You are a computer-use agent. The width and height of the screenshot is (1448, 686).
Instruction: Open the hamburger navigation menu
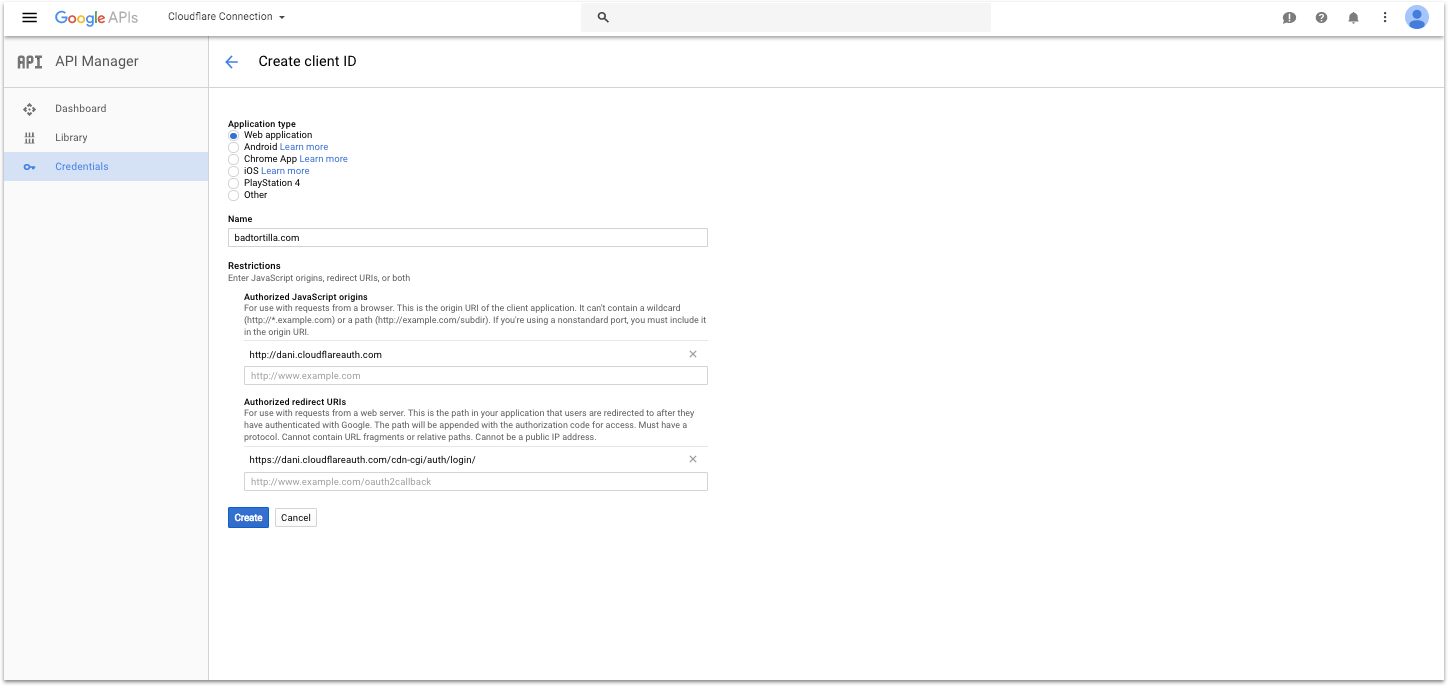pyautogui.click(x=29, y=17)
